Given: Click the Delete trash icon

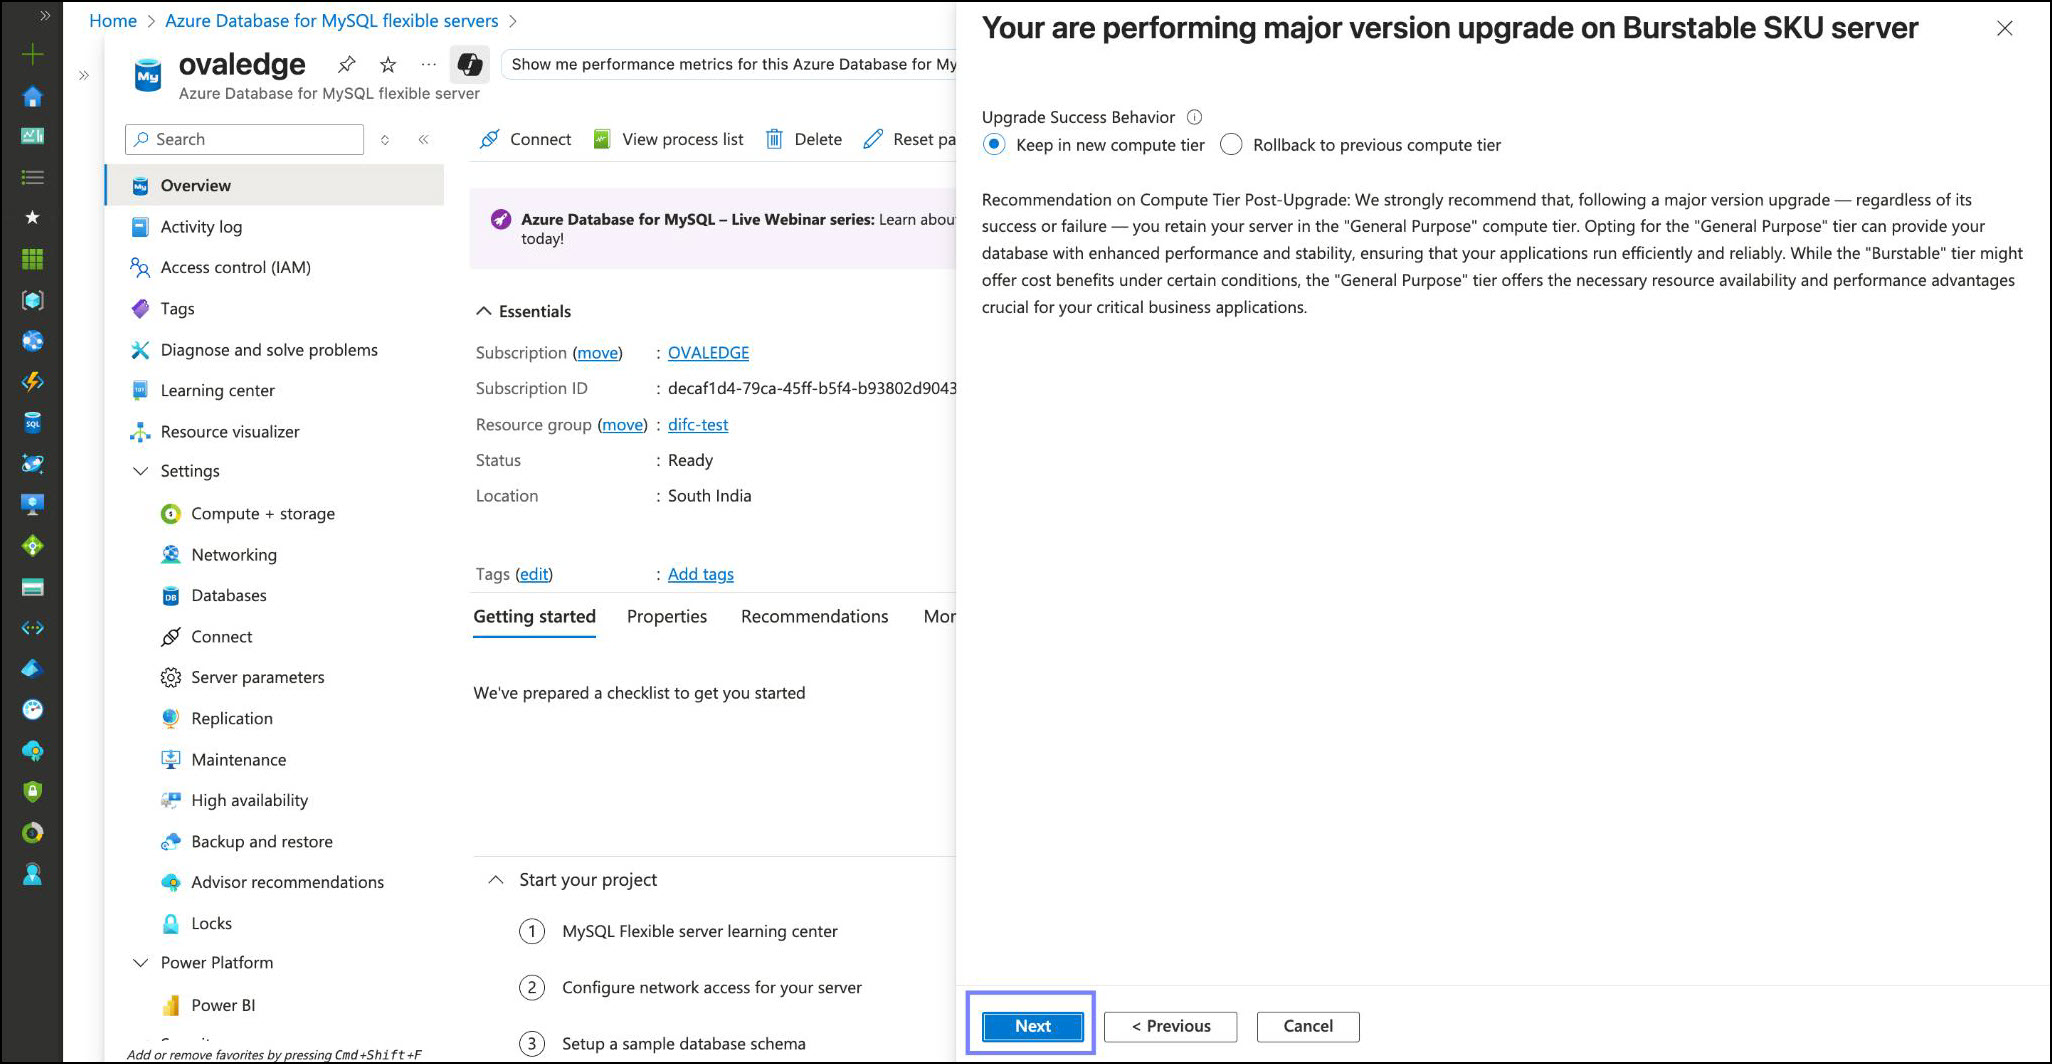Looking at the screenshot, I should click(774, 139).
